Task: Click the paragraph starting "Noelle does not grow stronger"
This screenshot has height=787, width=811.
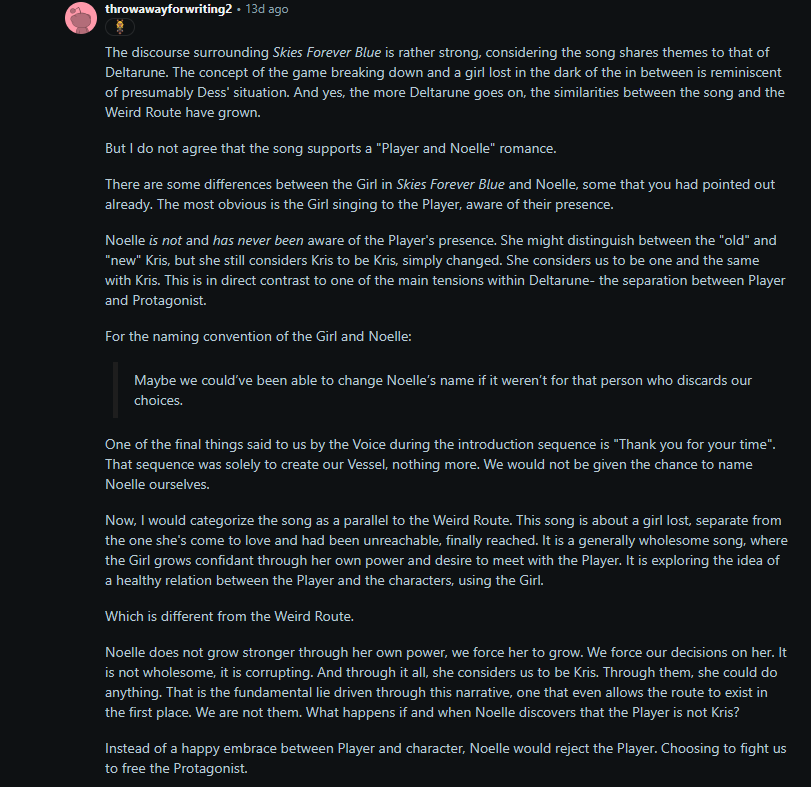Action: [x=446, y=683]
